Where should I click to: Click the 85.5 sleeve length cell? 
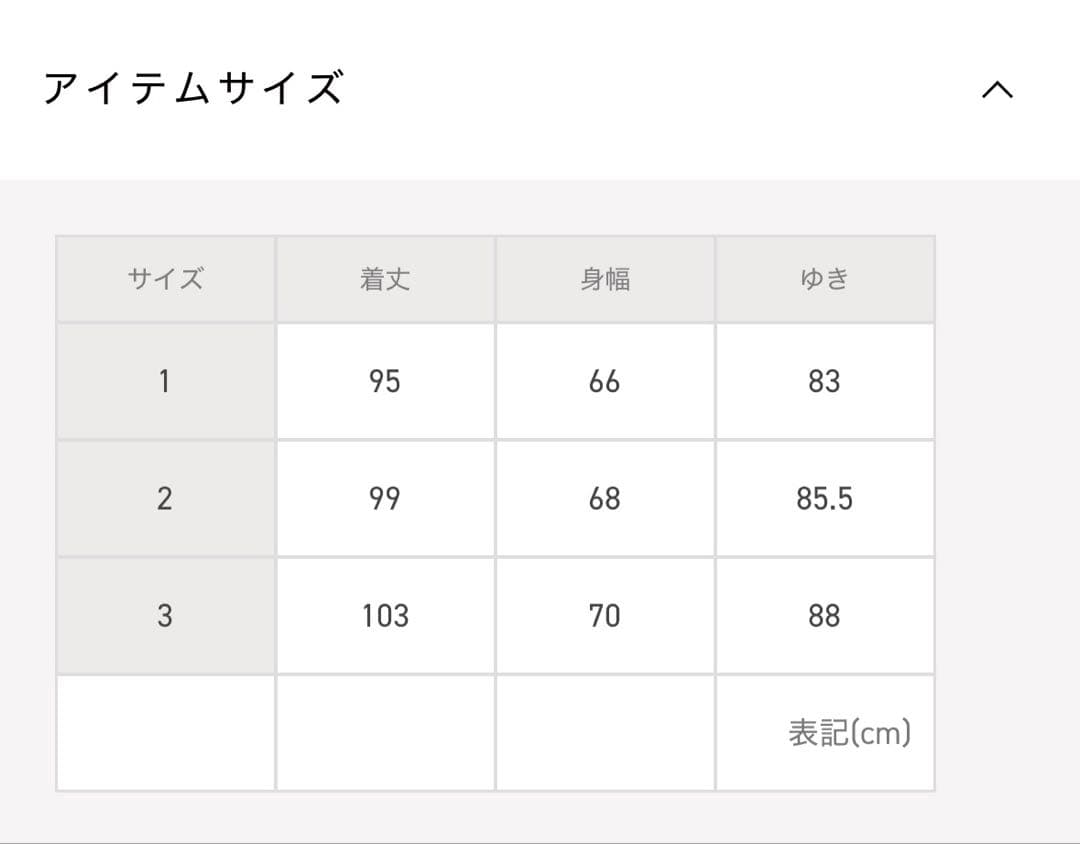coord(825,498)
